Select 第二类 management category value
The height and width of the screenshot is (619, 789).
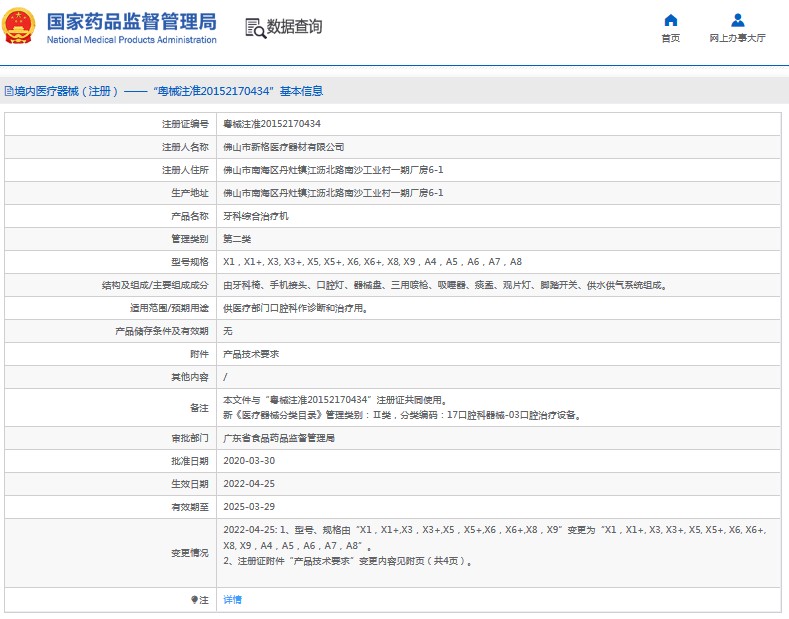click(237, 239)
